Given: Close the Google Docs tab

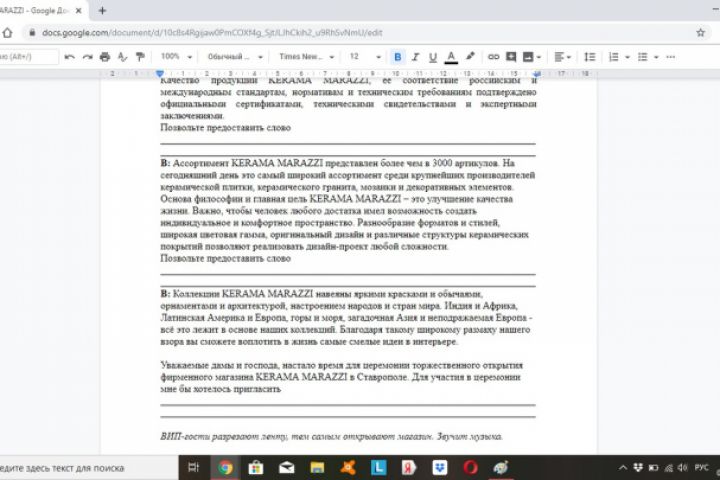Looking at the screenshot, I should (79, 10).
